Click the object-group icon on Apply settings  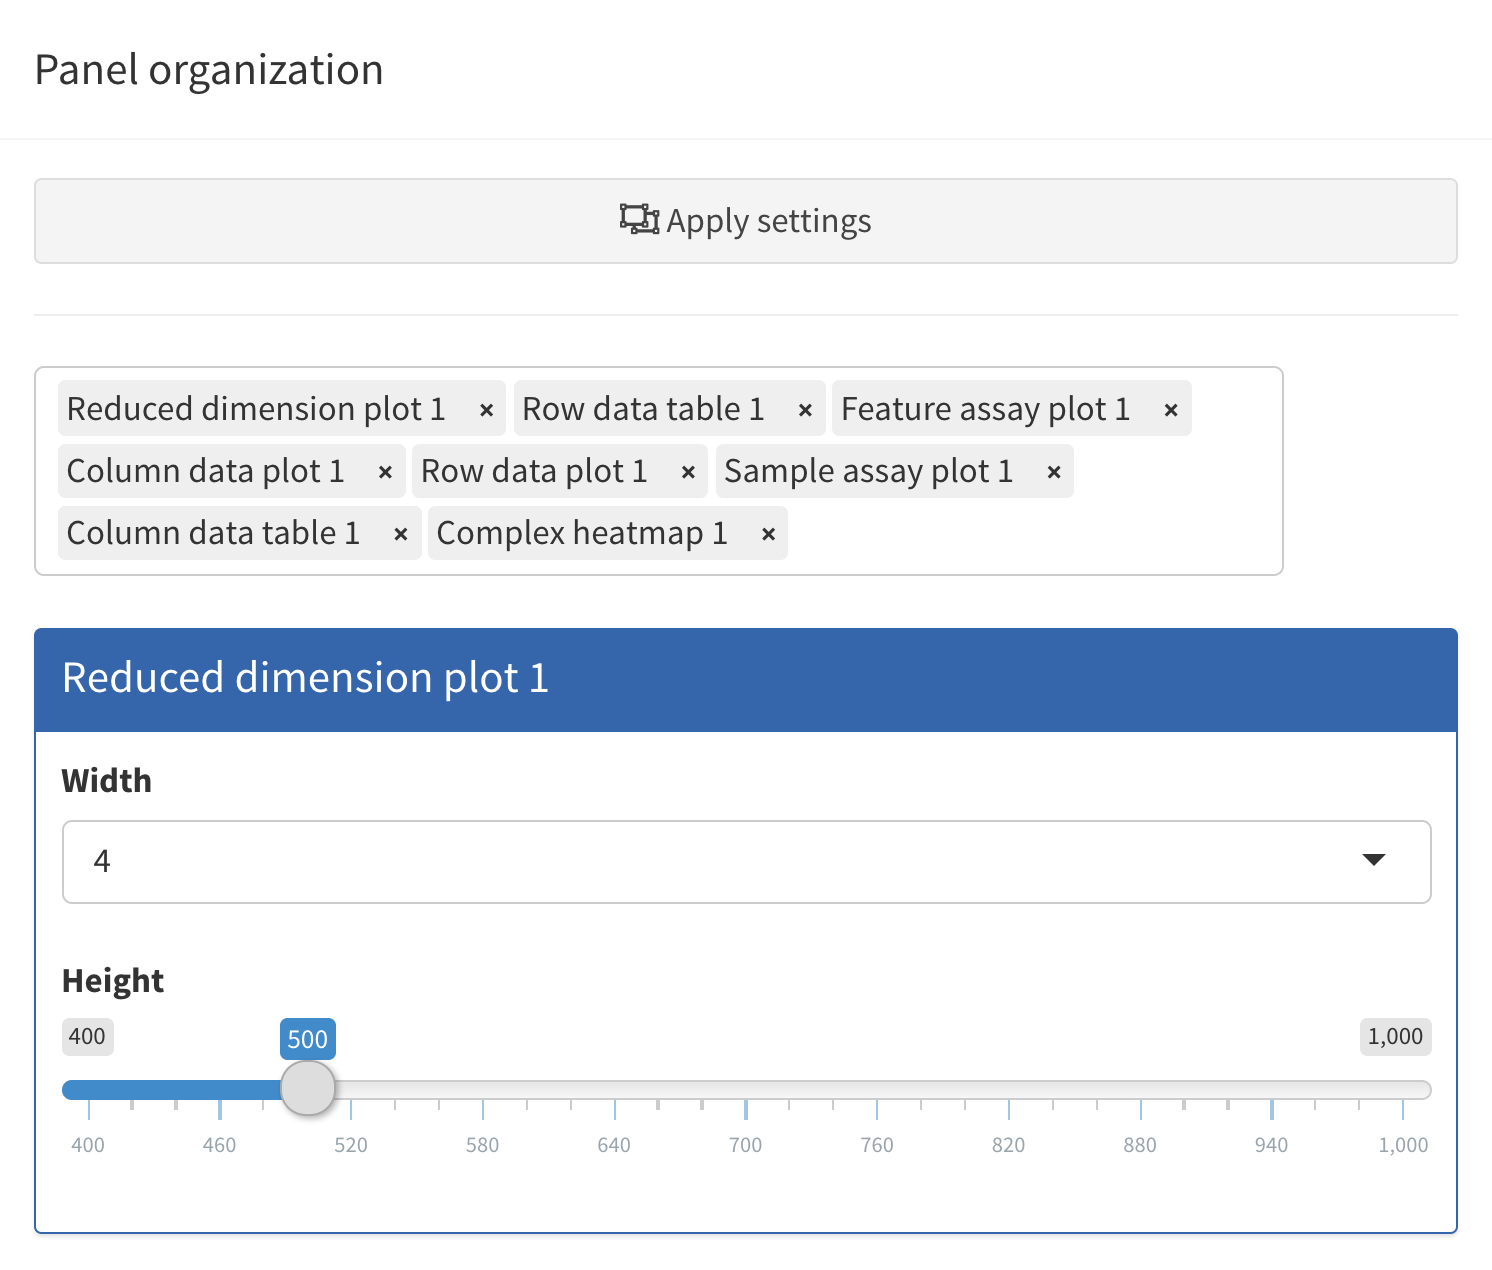pyautogui.click(x=639, y=219)
